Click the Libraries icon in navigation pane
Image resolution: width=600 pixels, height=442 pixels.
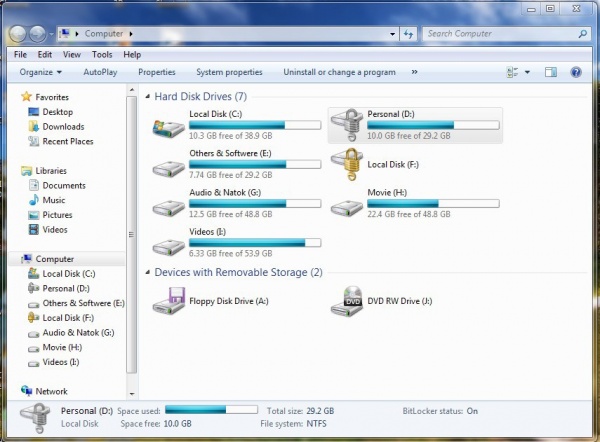point(26,171)
